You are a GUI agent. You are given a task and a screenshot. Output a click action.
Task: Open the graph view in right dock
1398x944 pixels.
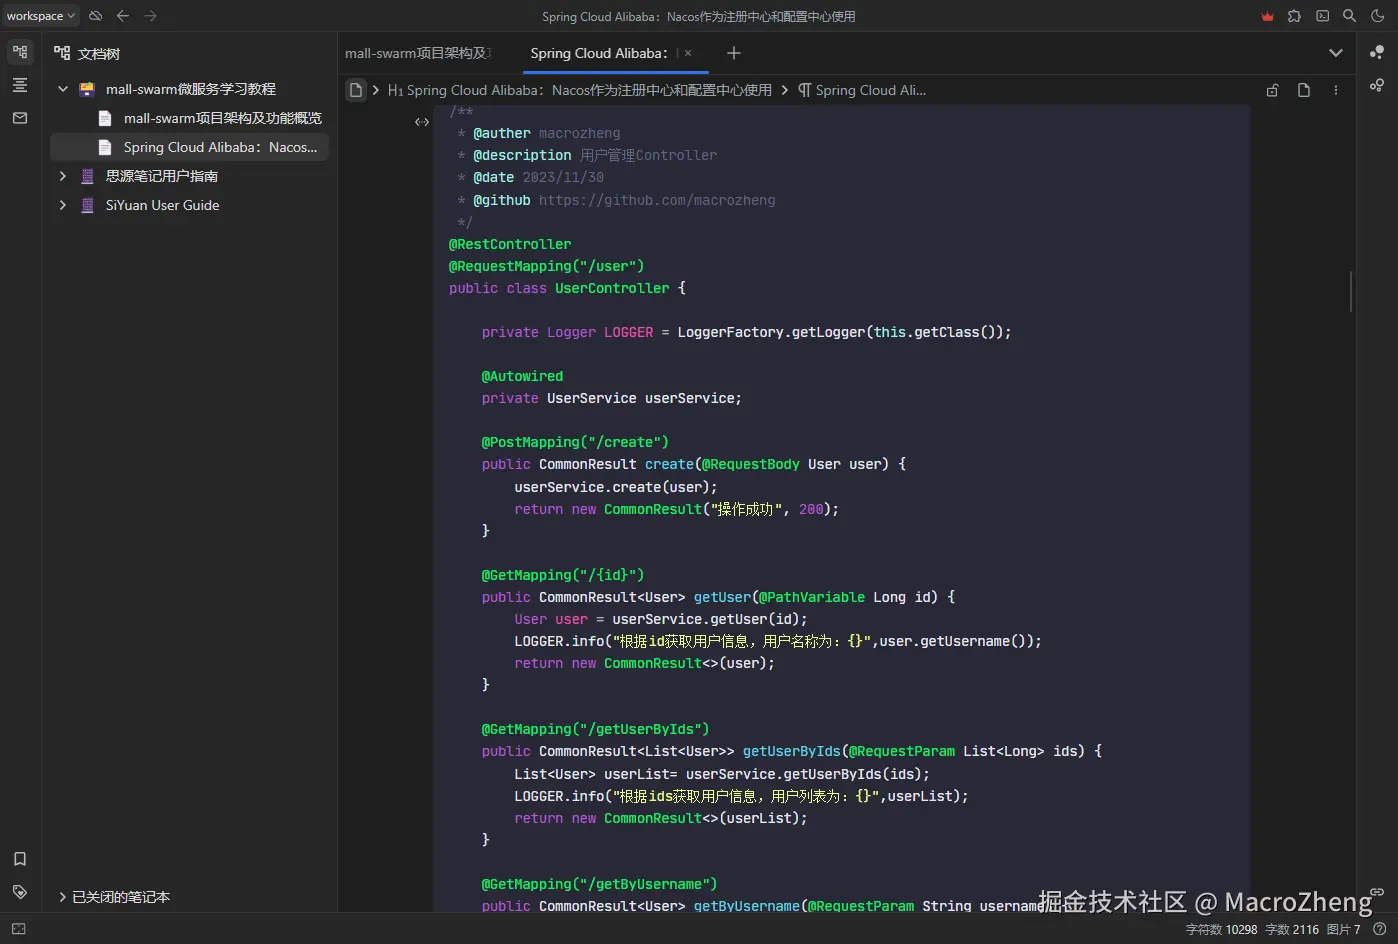pyautogui.click(x=1377, y=52)
